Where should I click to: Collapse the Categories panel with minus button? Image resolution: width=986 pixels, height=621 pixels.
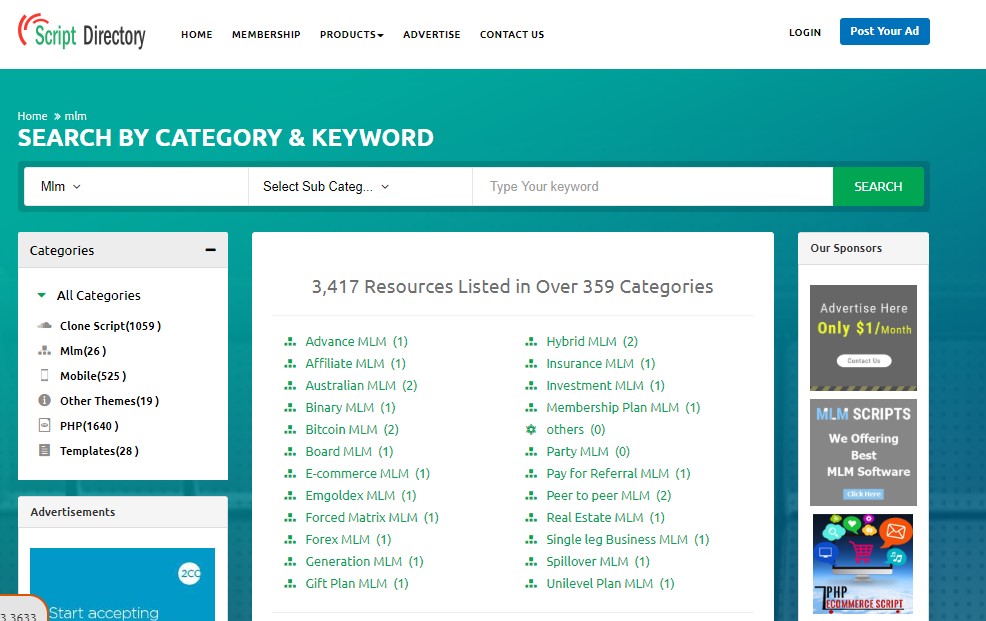click(210, 250)
